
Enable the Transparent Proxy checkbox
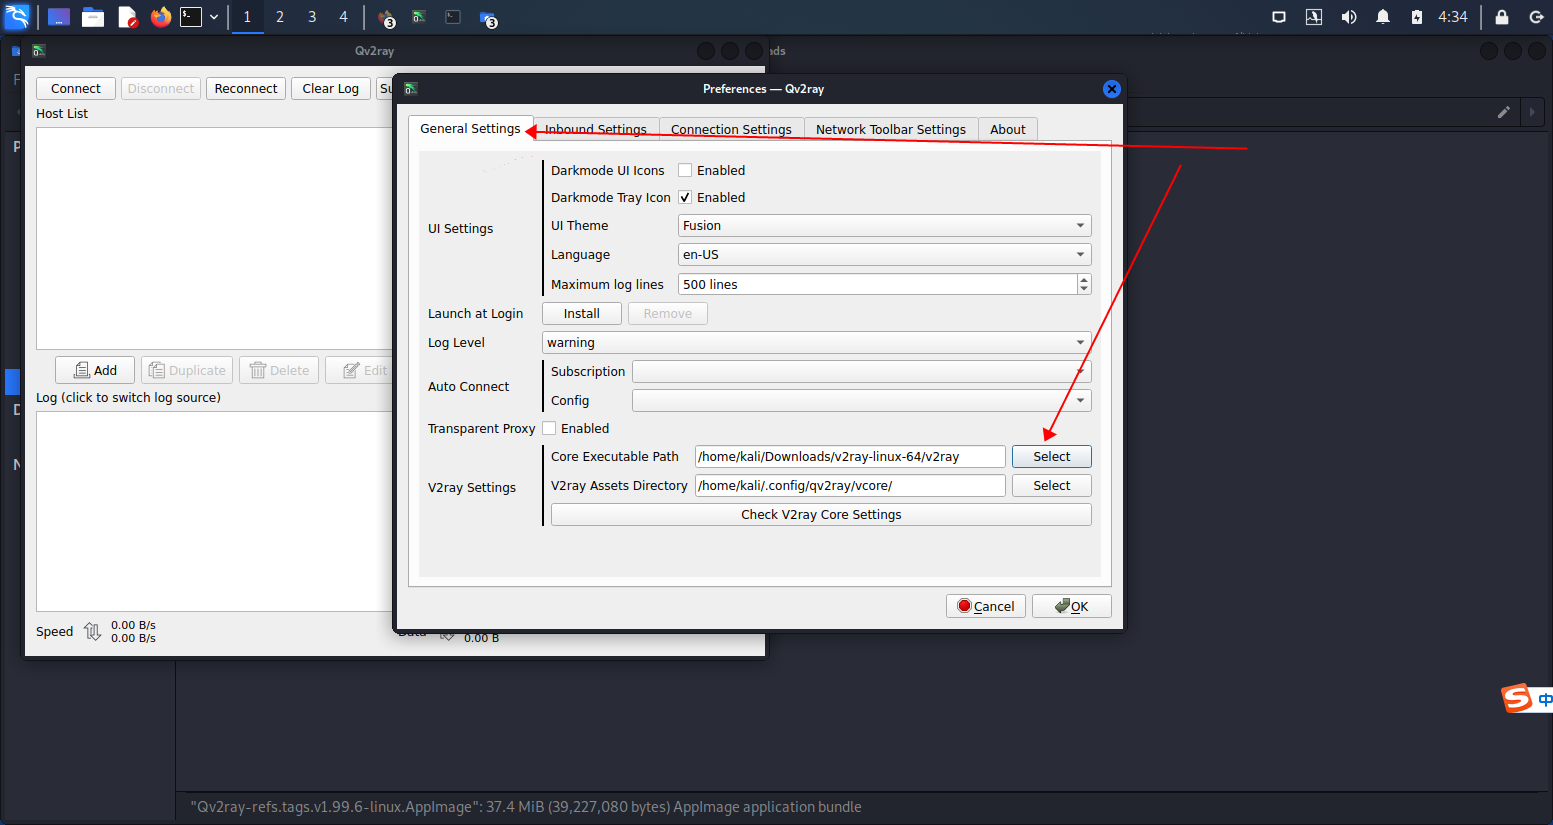[549, 428]
